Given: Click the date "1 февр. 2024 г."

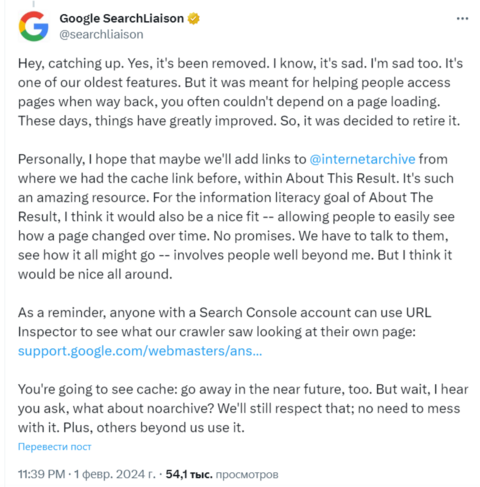Looking at the screenshot, I should pyautogui.click(x=115, y=474).
